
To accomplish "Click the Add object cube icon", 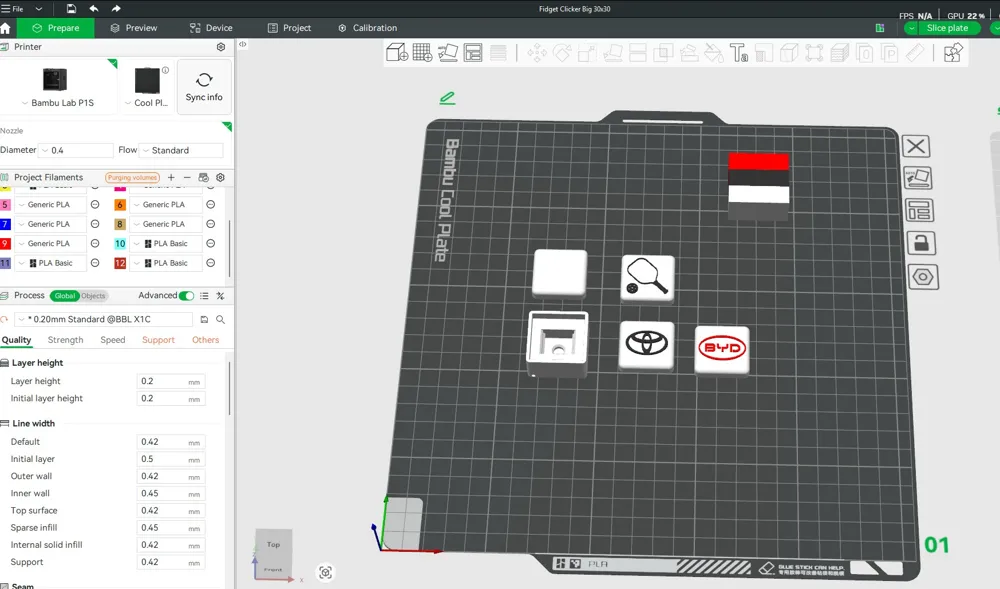I will 397,53.
